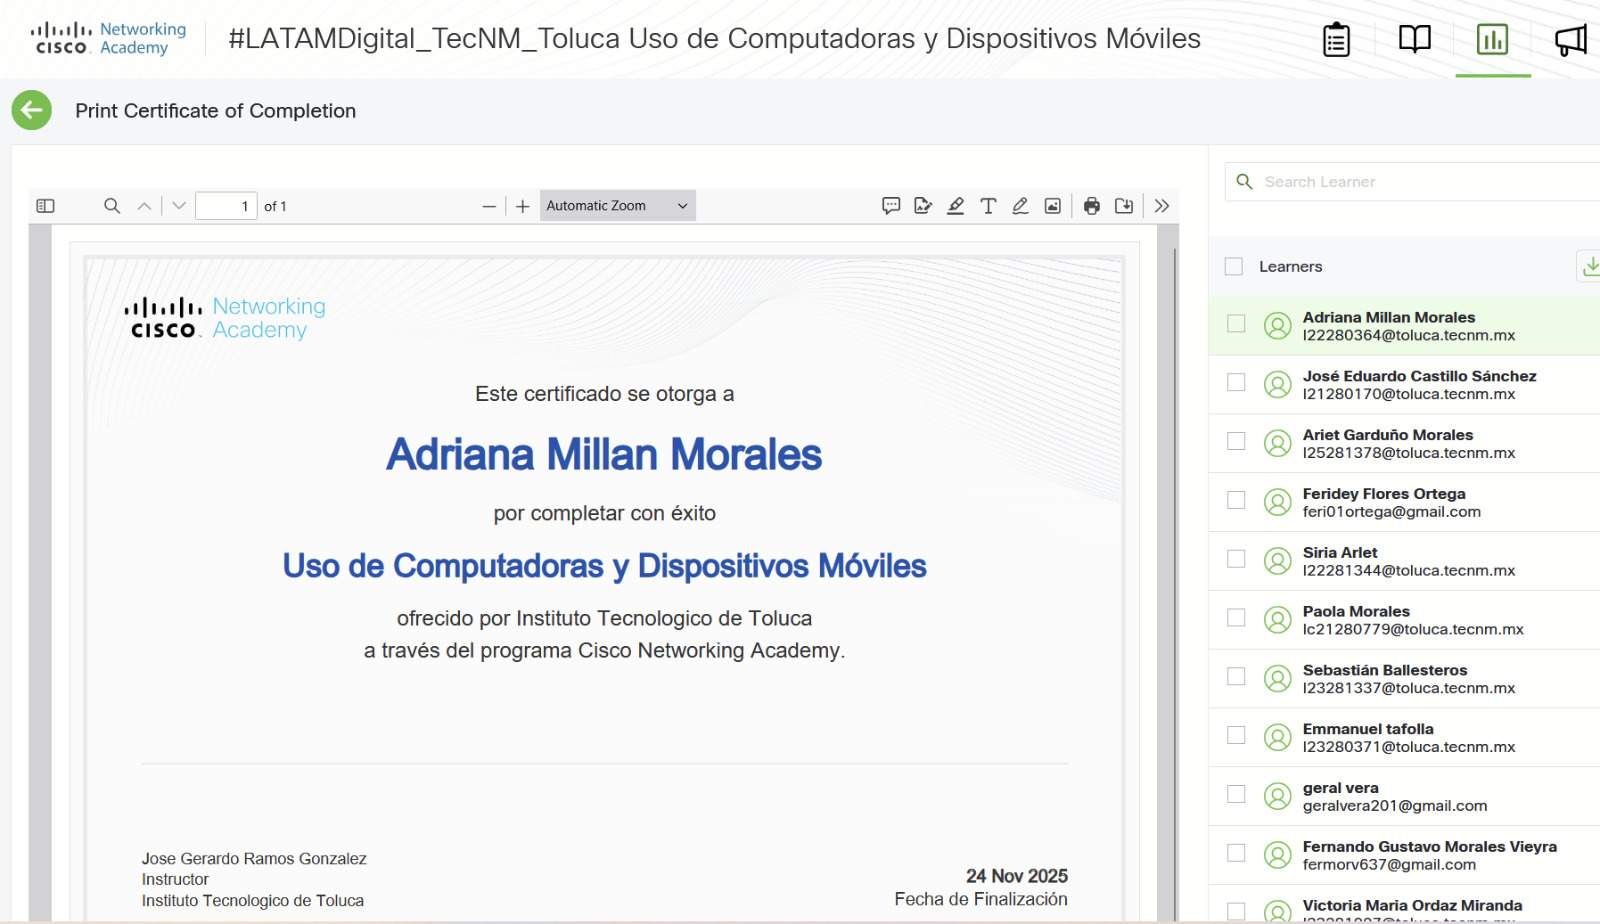The height and width of the screenshot is (924, 1600).
Task: Select the add text annotation tool
Action: tap(988, 206)
